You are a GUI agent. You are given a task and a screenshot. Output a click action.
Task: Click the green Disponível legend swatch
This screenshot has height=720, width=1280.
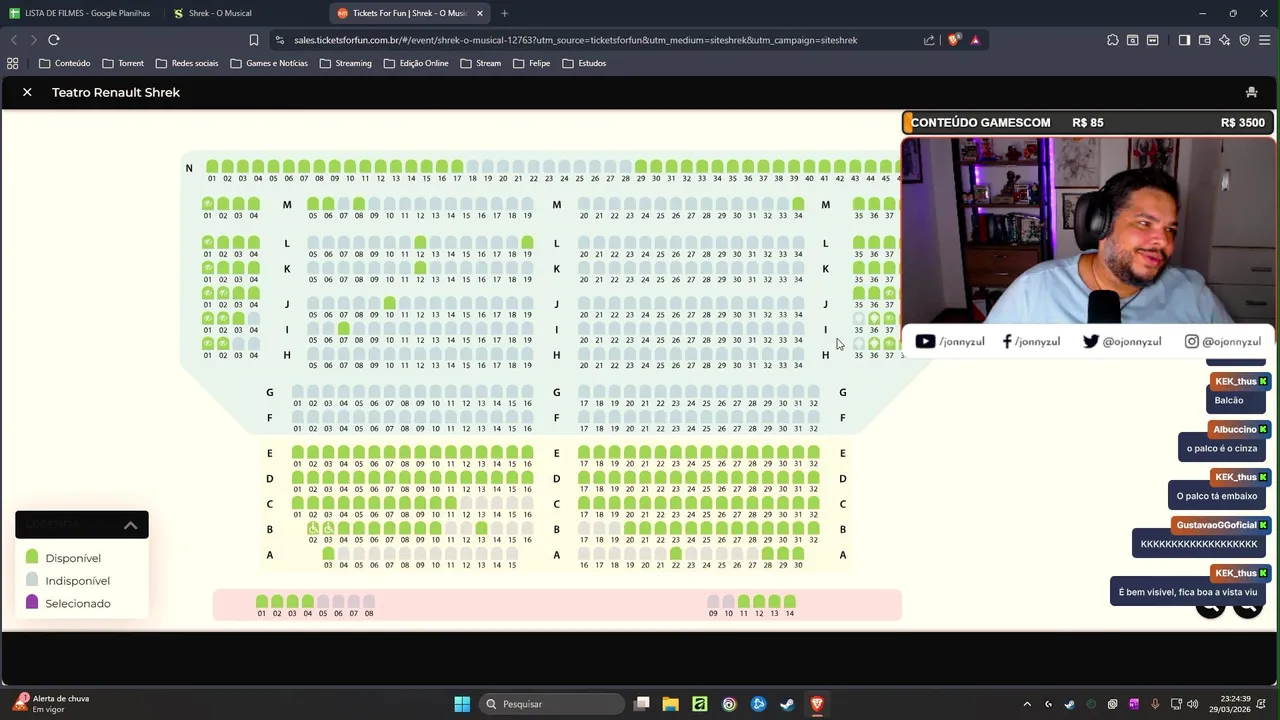click(x=32, y=557)
